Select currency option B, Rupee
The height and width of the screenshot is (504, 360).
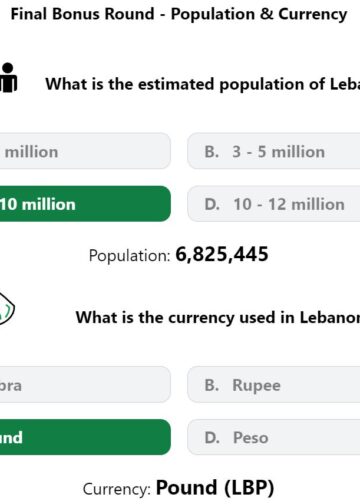274,385
